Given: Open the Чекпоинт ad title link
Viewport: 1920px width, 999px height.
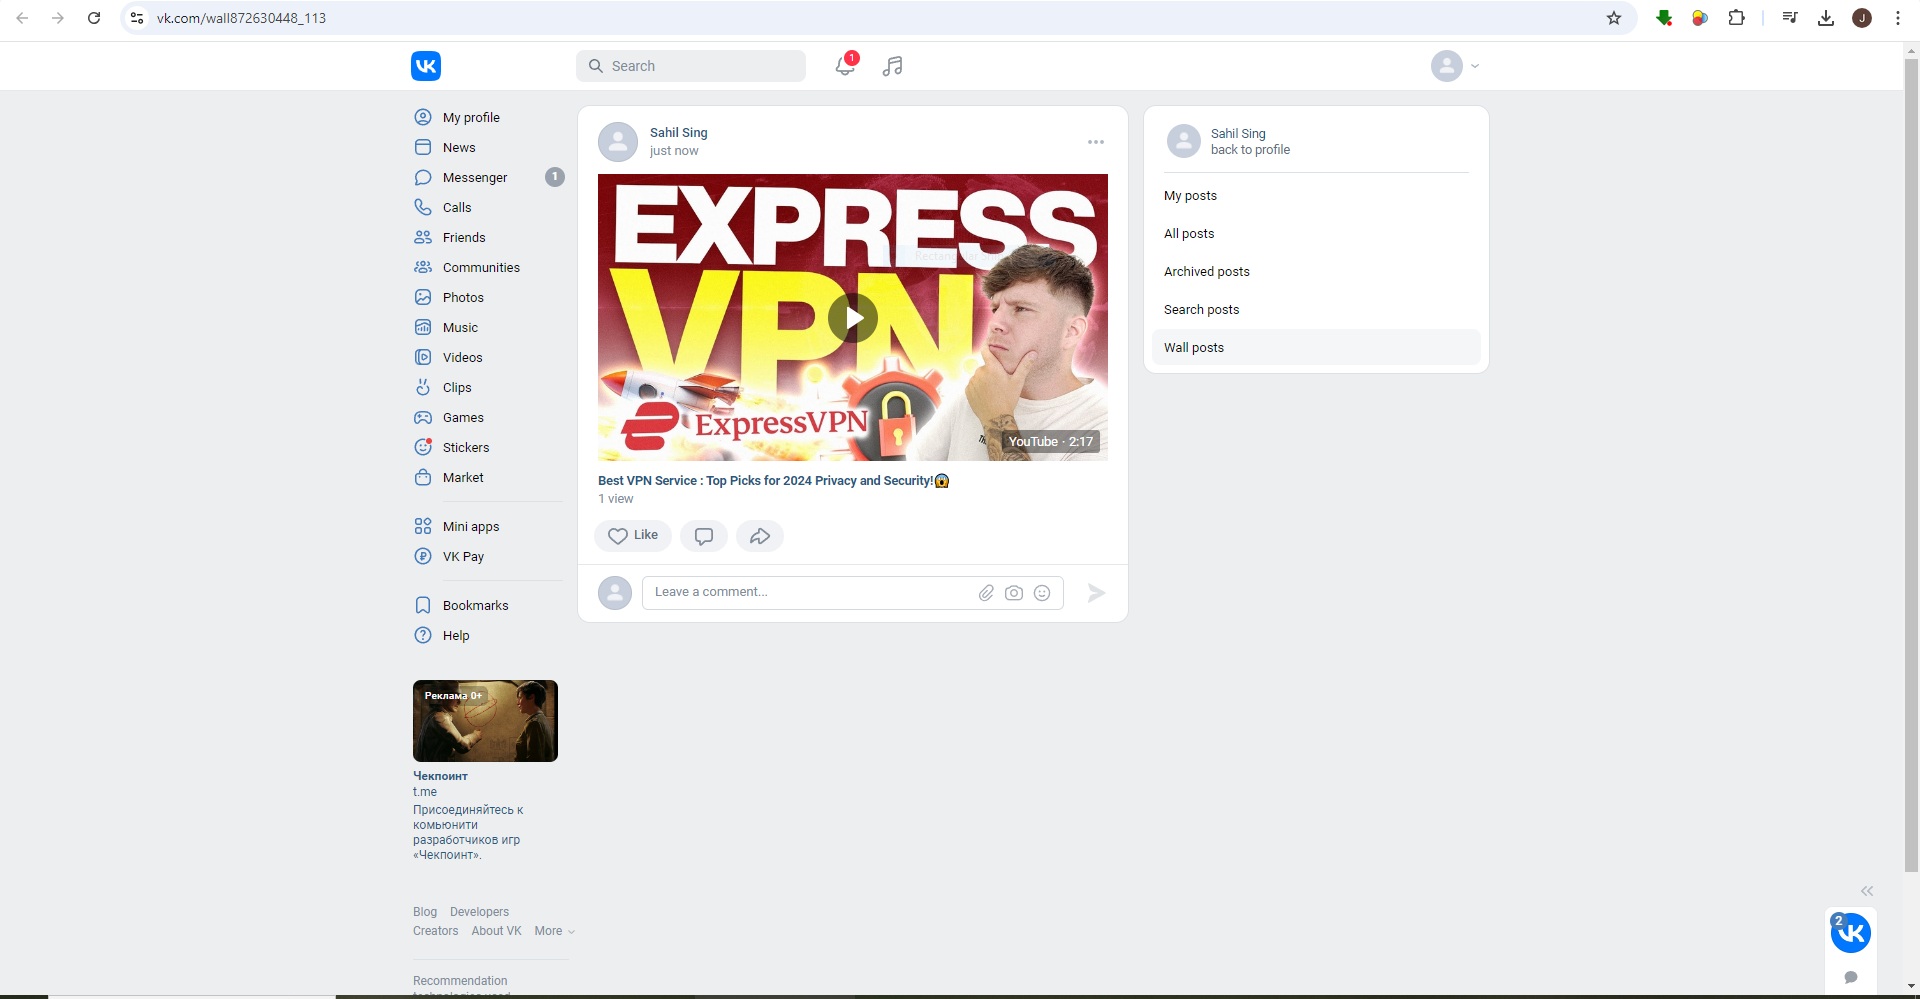Looking at the screenshot, I should coord(440,776).
